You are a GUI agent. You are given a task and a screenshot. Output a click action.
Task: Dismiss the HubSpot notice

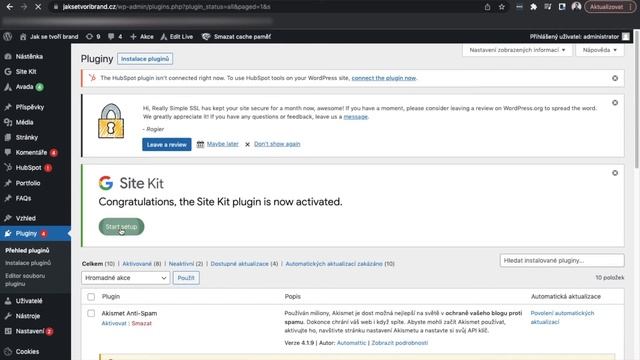pyautogui.click(x=615, y=78)
